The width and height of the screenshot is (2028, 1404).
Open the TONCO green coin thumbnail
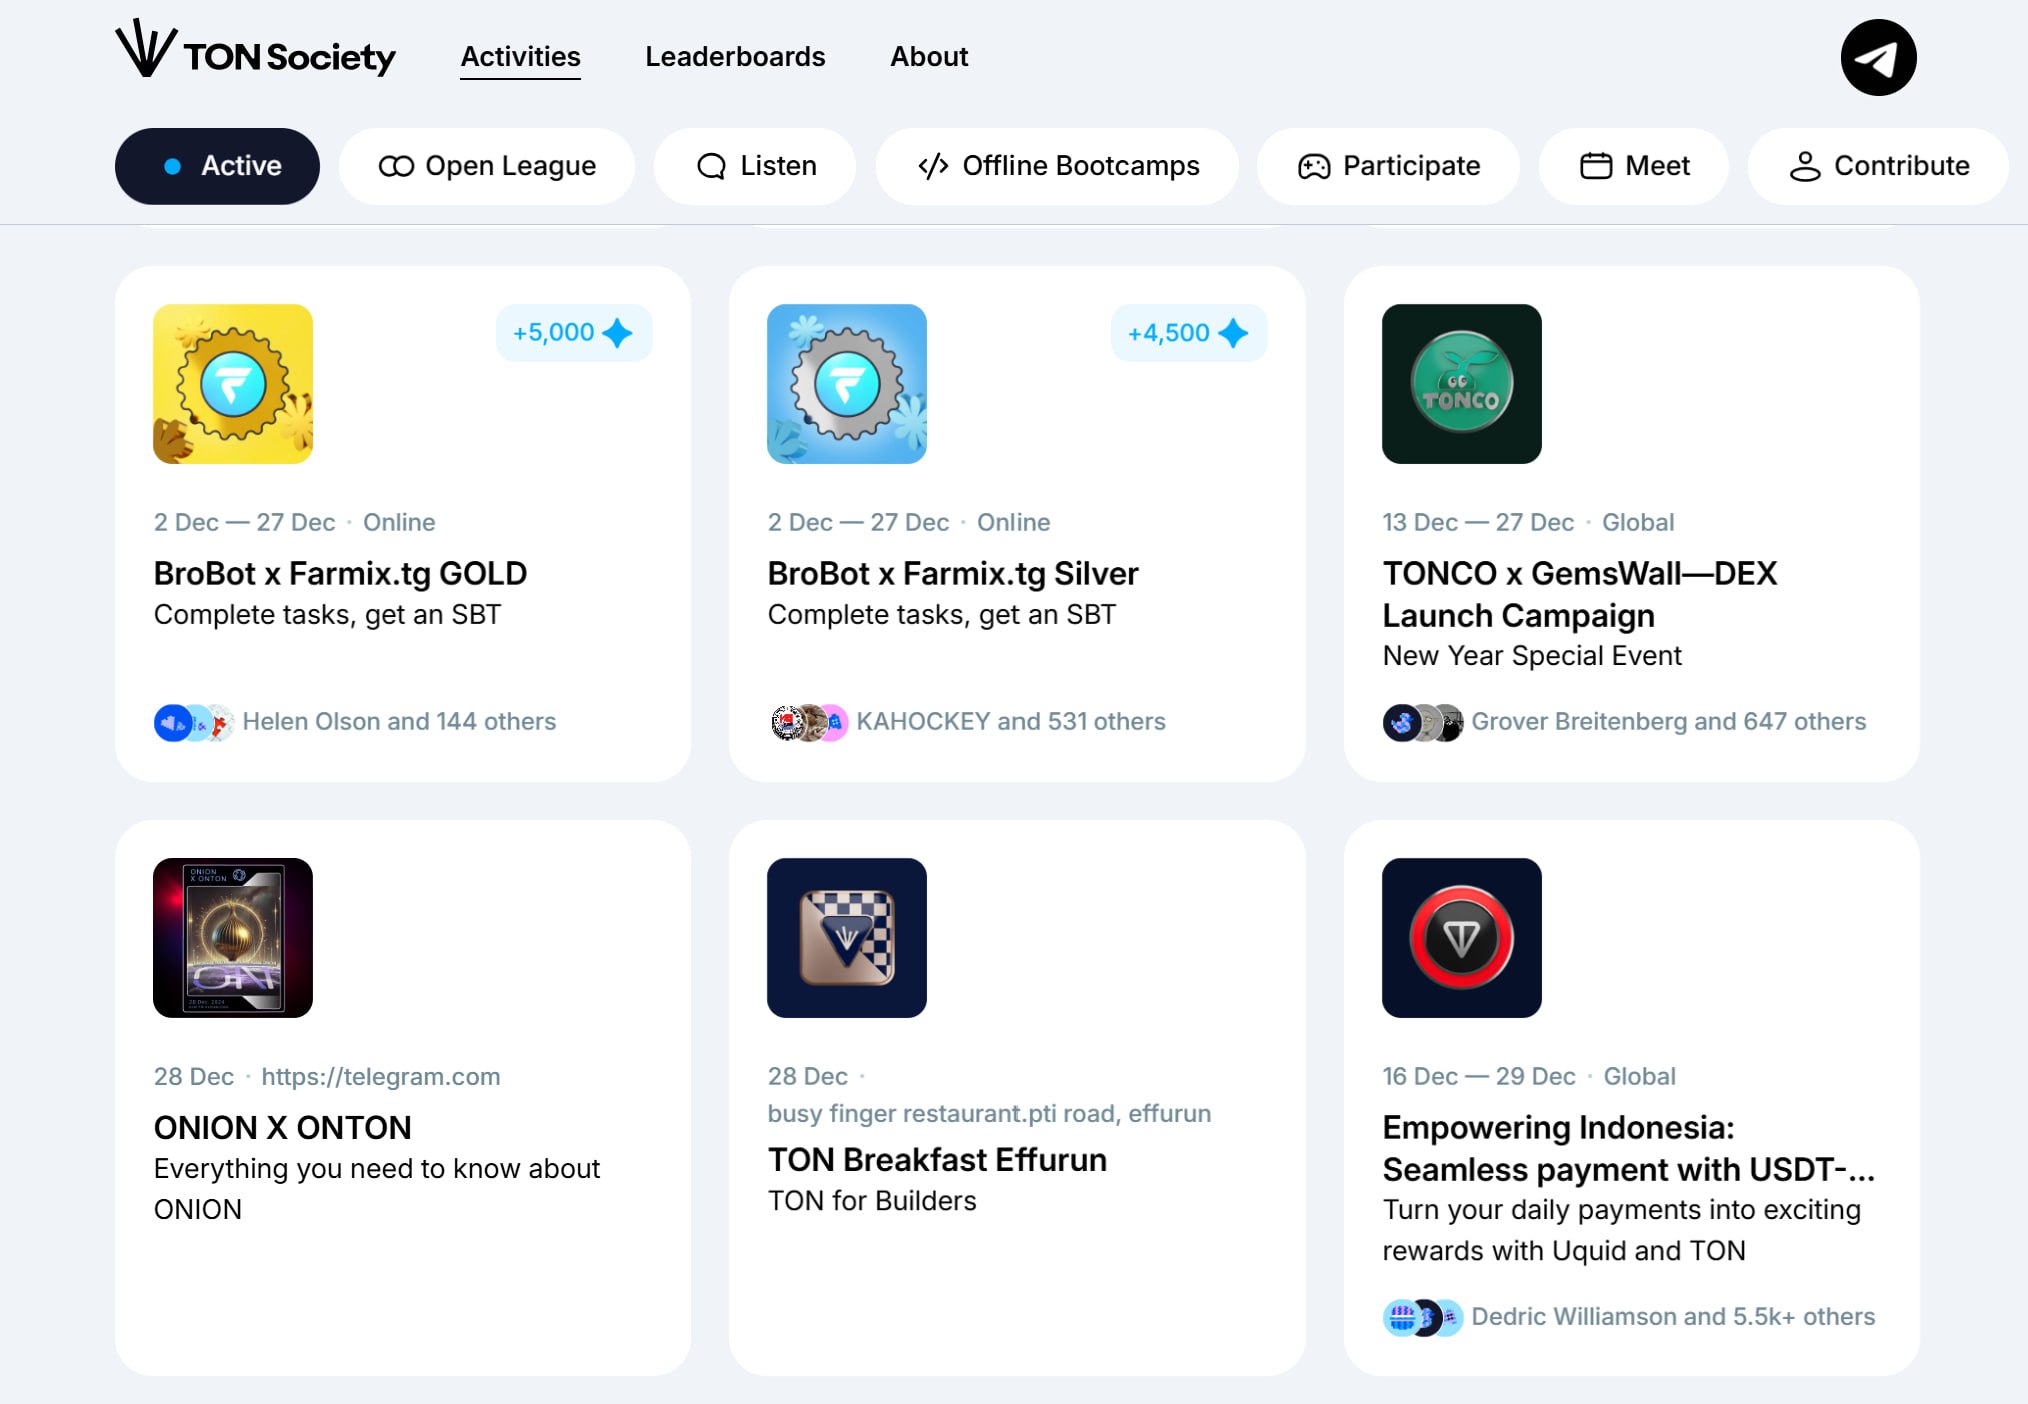(1462, 384)
